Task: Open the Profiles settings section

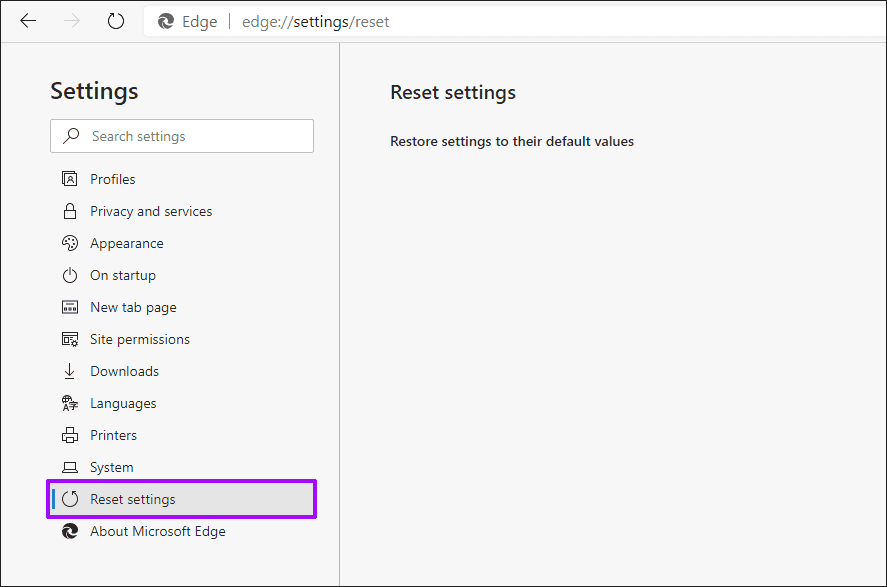Action: tap(113, 179)
